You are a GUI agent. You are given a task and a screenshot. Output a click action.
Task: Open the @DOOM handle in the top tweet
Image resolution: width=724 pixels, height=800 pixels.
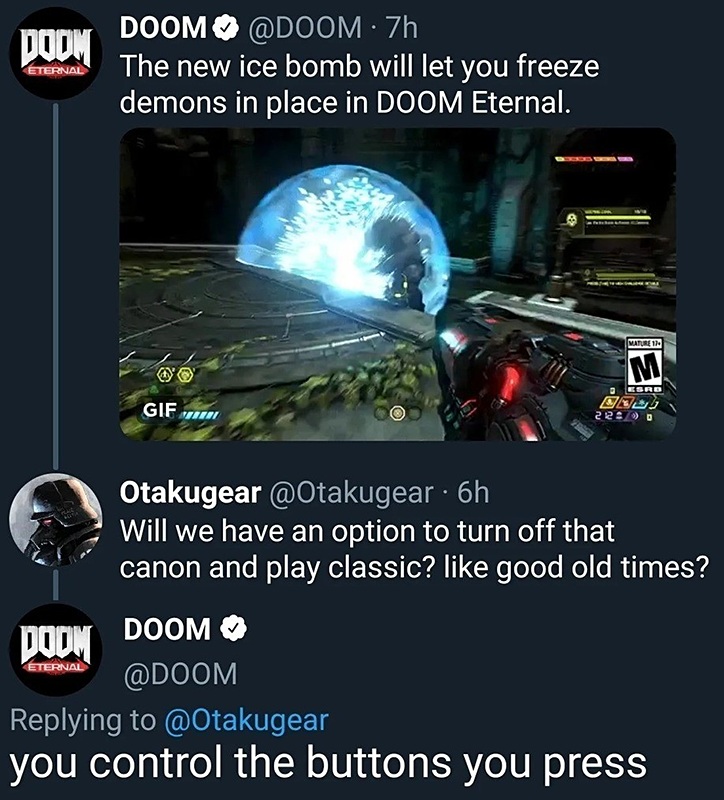pyautogui.click(x=305, y=28)
